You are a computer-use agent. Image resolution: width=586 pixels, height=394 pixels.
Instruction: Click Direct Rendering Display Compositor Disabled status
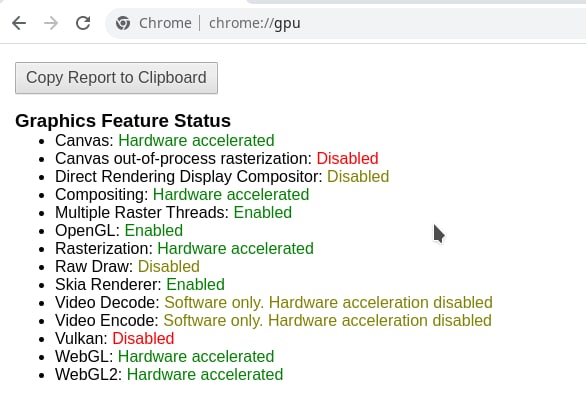tap(358, 176)
